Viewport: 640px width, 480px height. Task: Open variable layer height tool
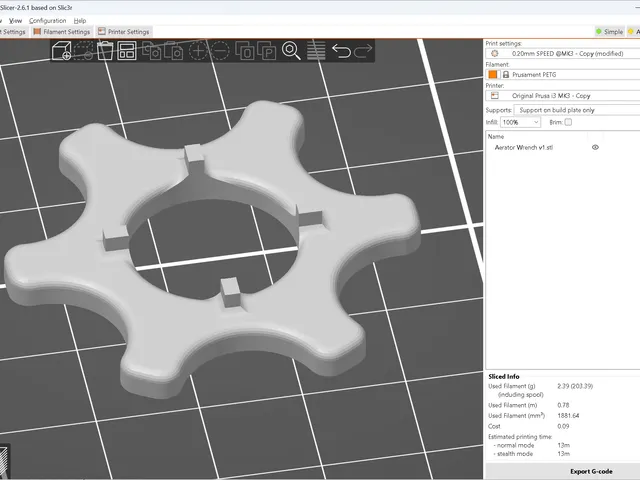[316, 51]
